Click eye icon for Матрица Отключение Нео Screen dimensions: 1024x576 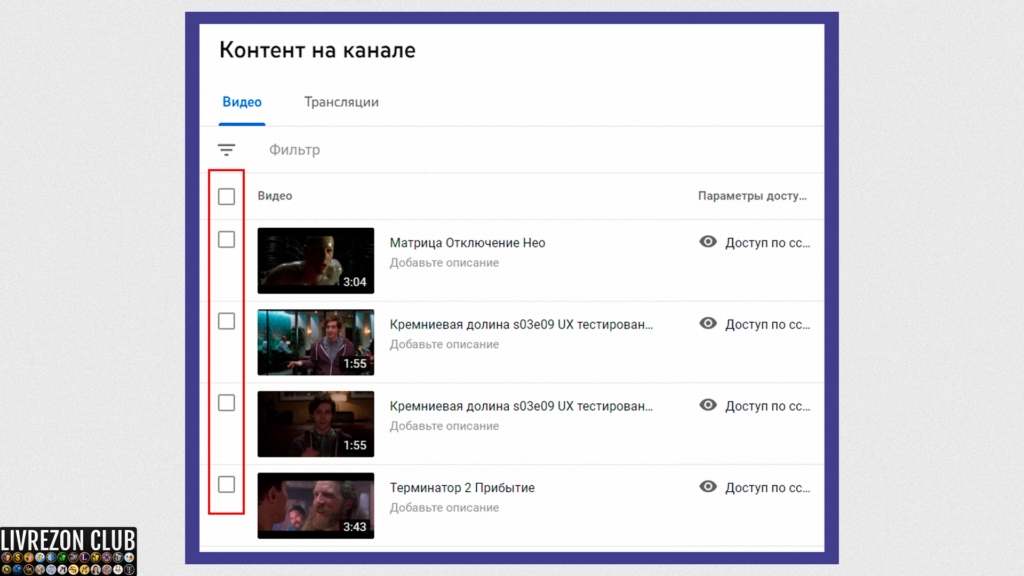pyautogui.click(x=708, y=242)
